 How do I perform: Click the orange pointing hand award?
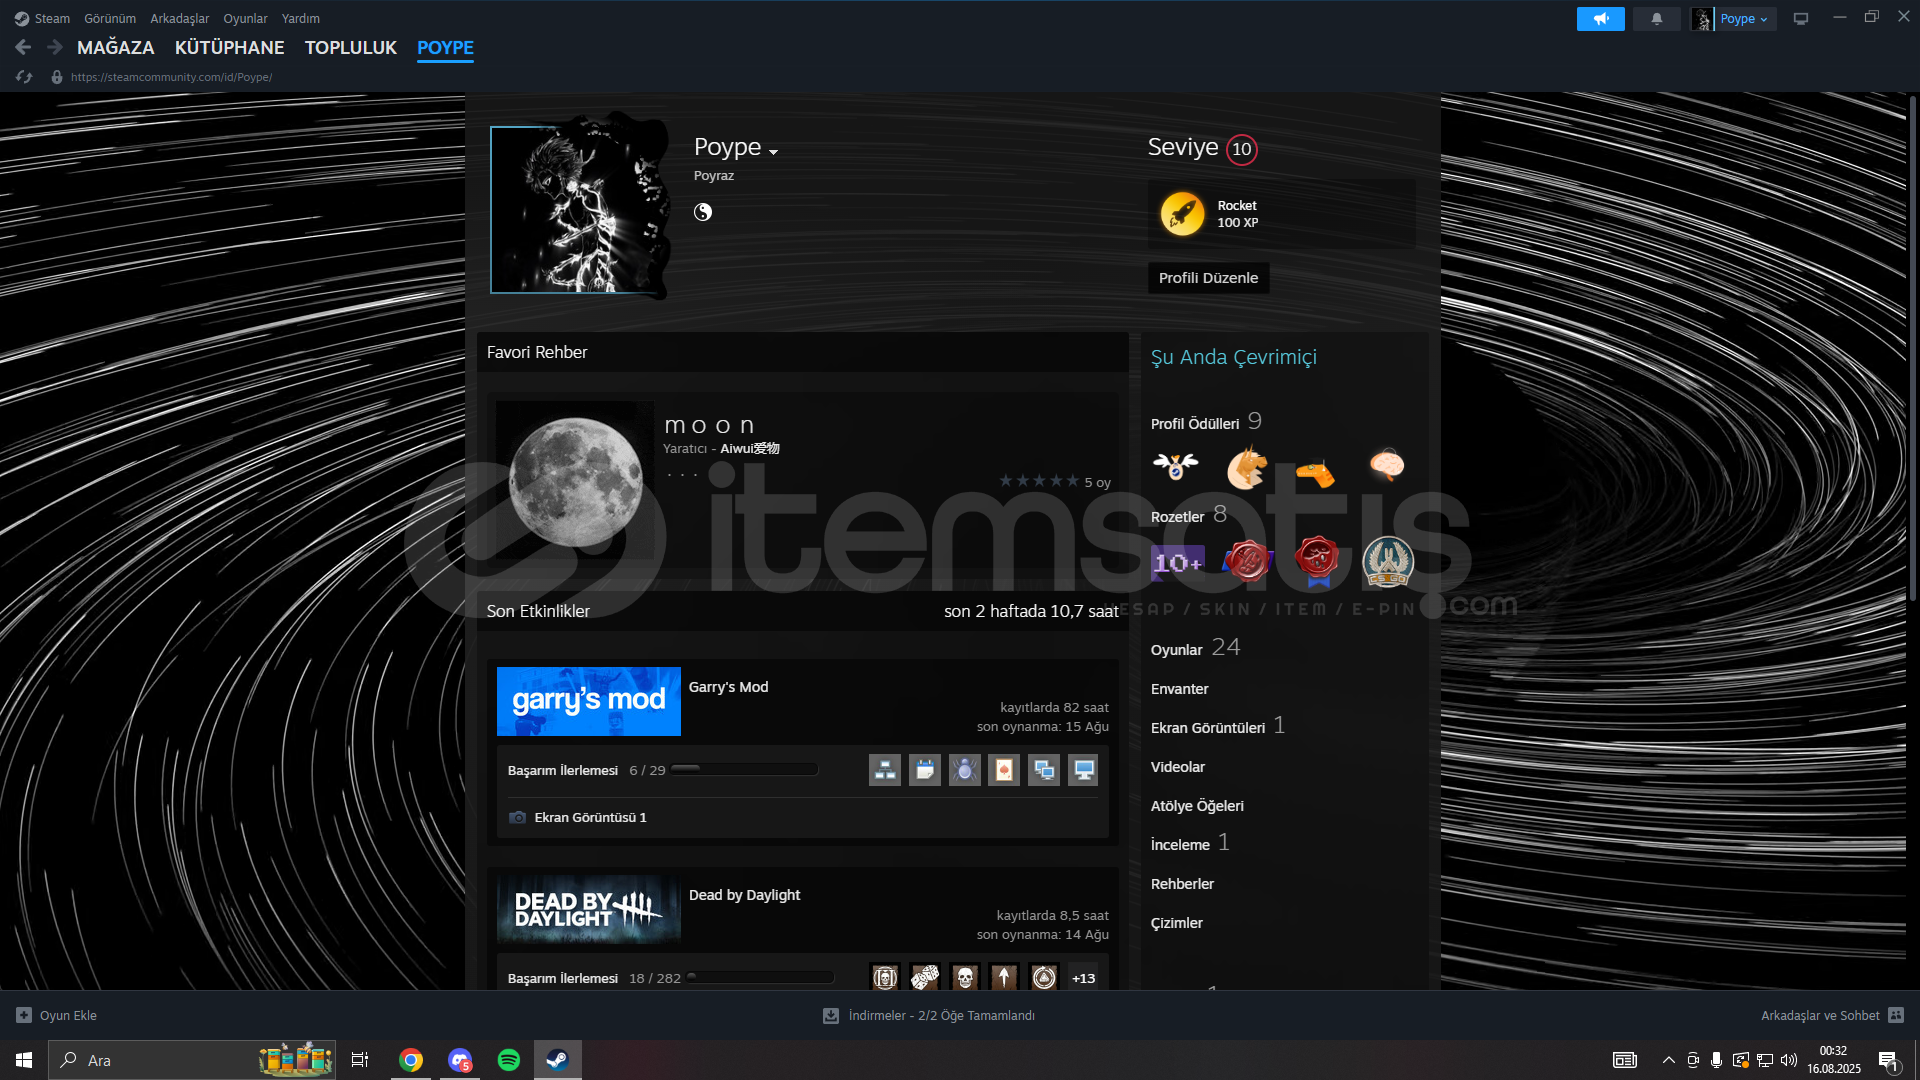pyautogui.click(x=1315, y=471)
